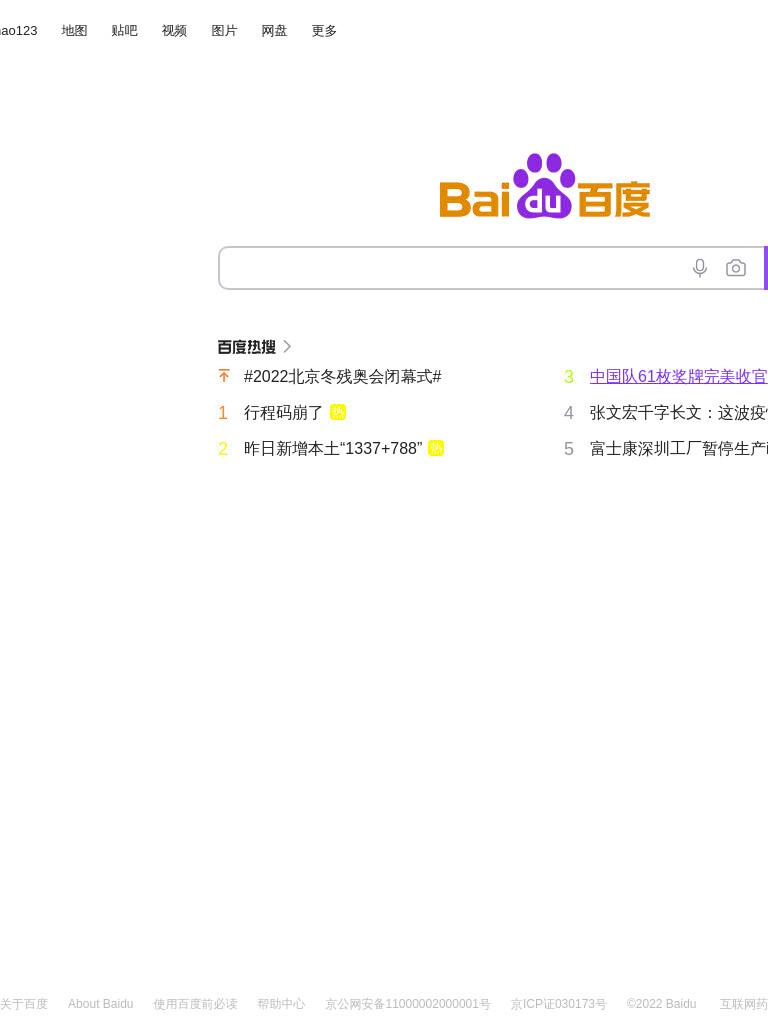Viewport: 768px width, 1024px height.
Task: Open hot search 行程码崩了
Action: click(283, 413)
